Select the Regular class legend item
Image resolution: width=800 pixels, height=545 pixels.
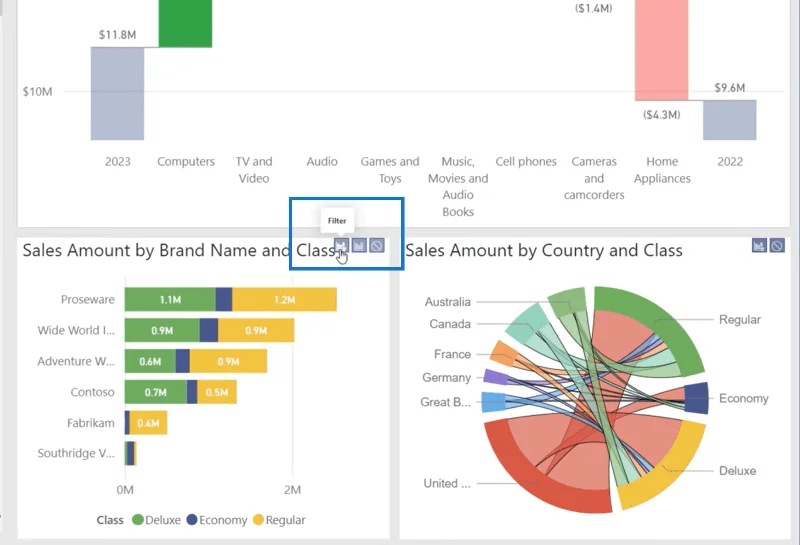pyautogui.click(x=279, y=520)
